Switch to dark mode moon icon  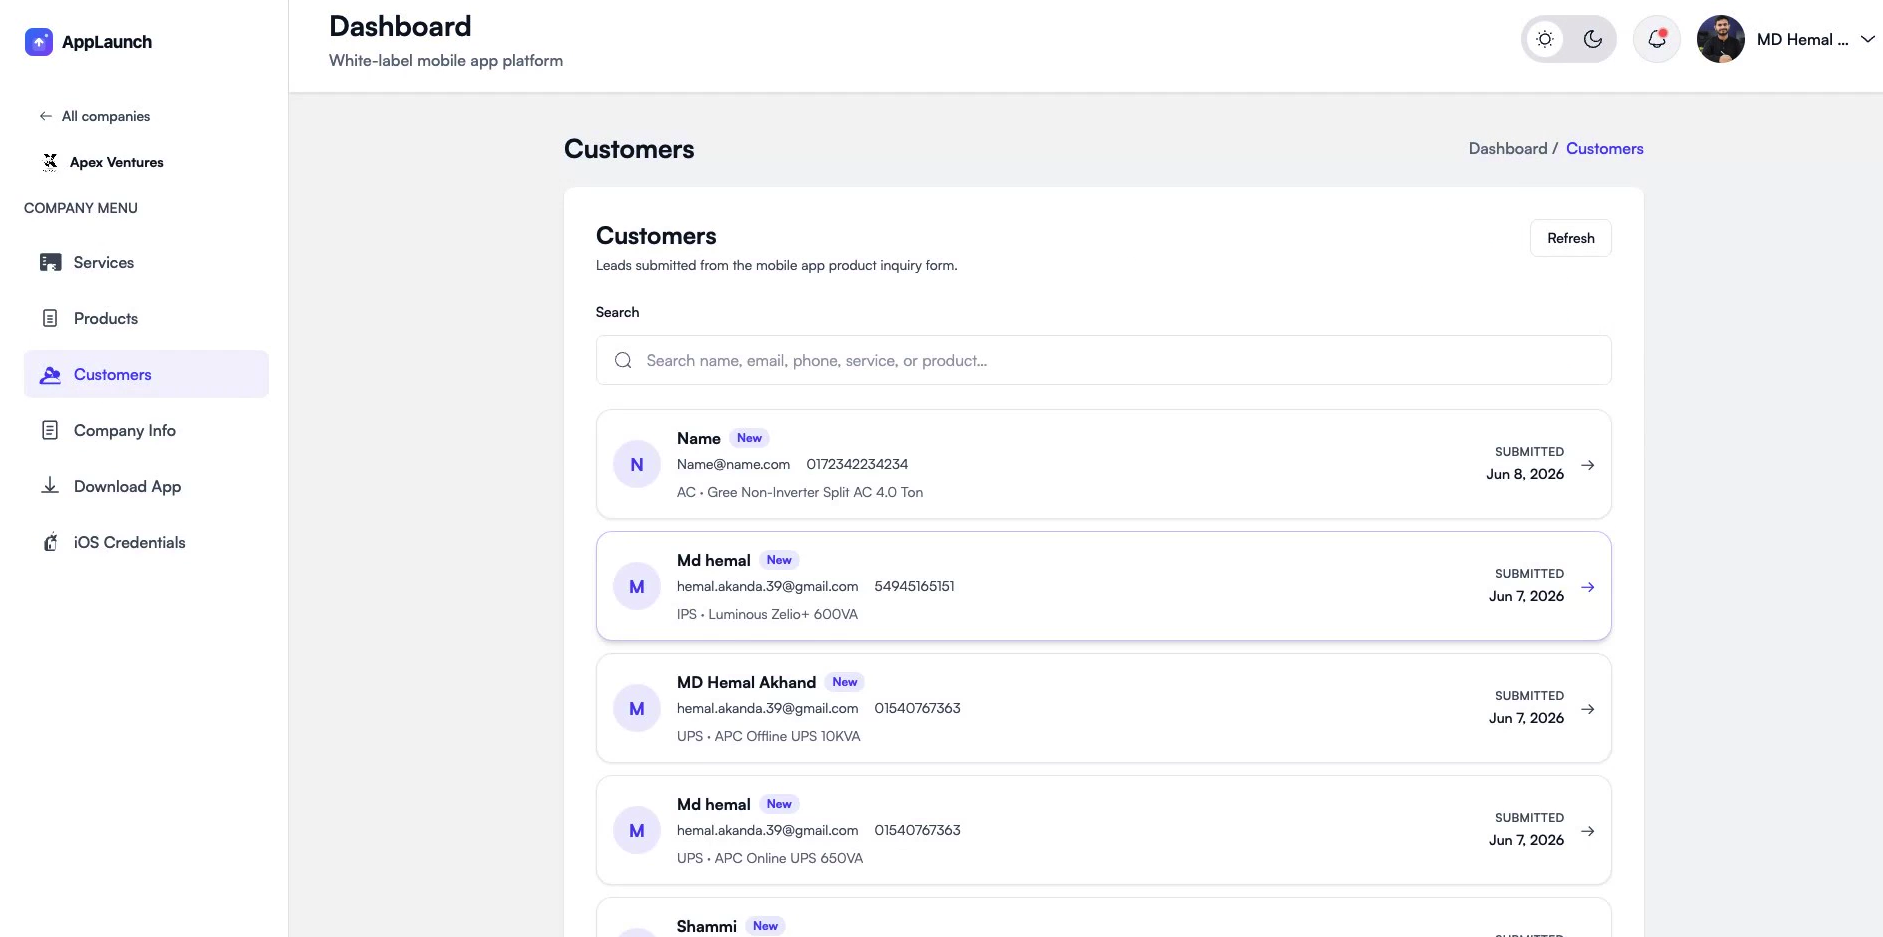[1593, 39]
